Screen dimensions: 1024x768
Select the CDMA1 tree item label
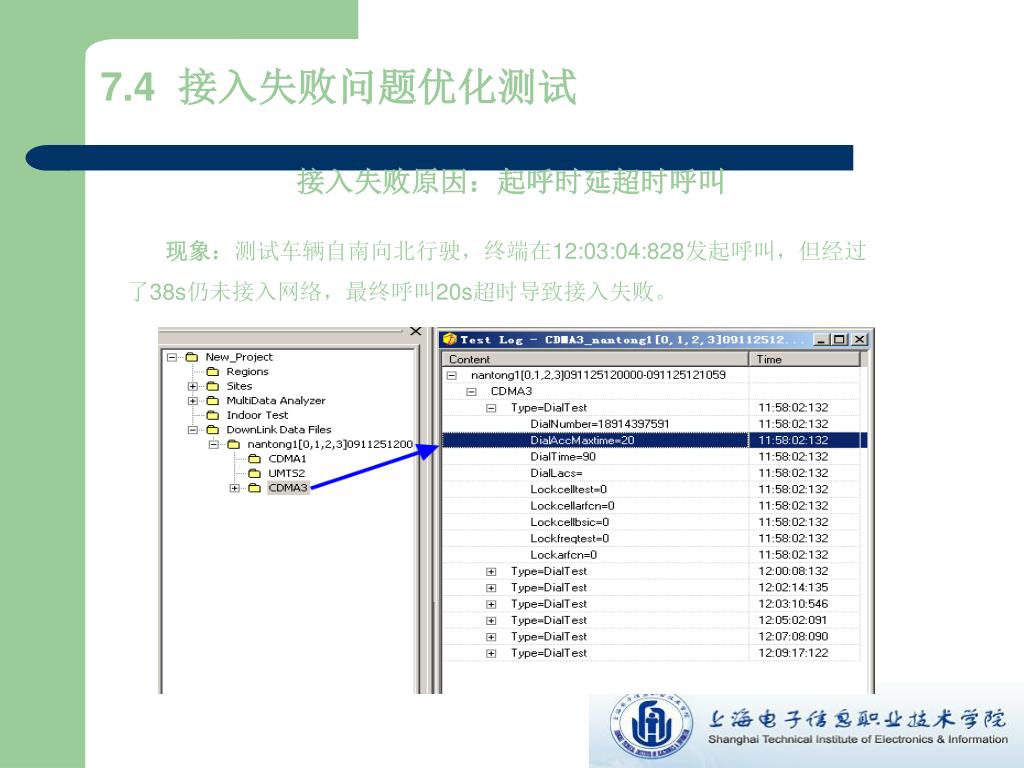click(287, 459)
